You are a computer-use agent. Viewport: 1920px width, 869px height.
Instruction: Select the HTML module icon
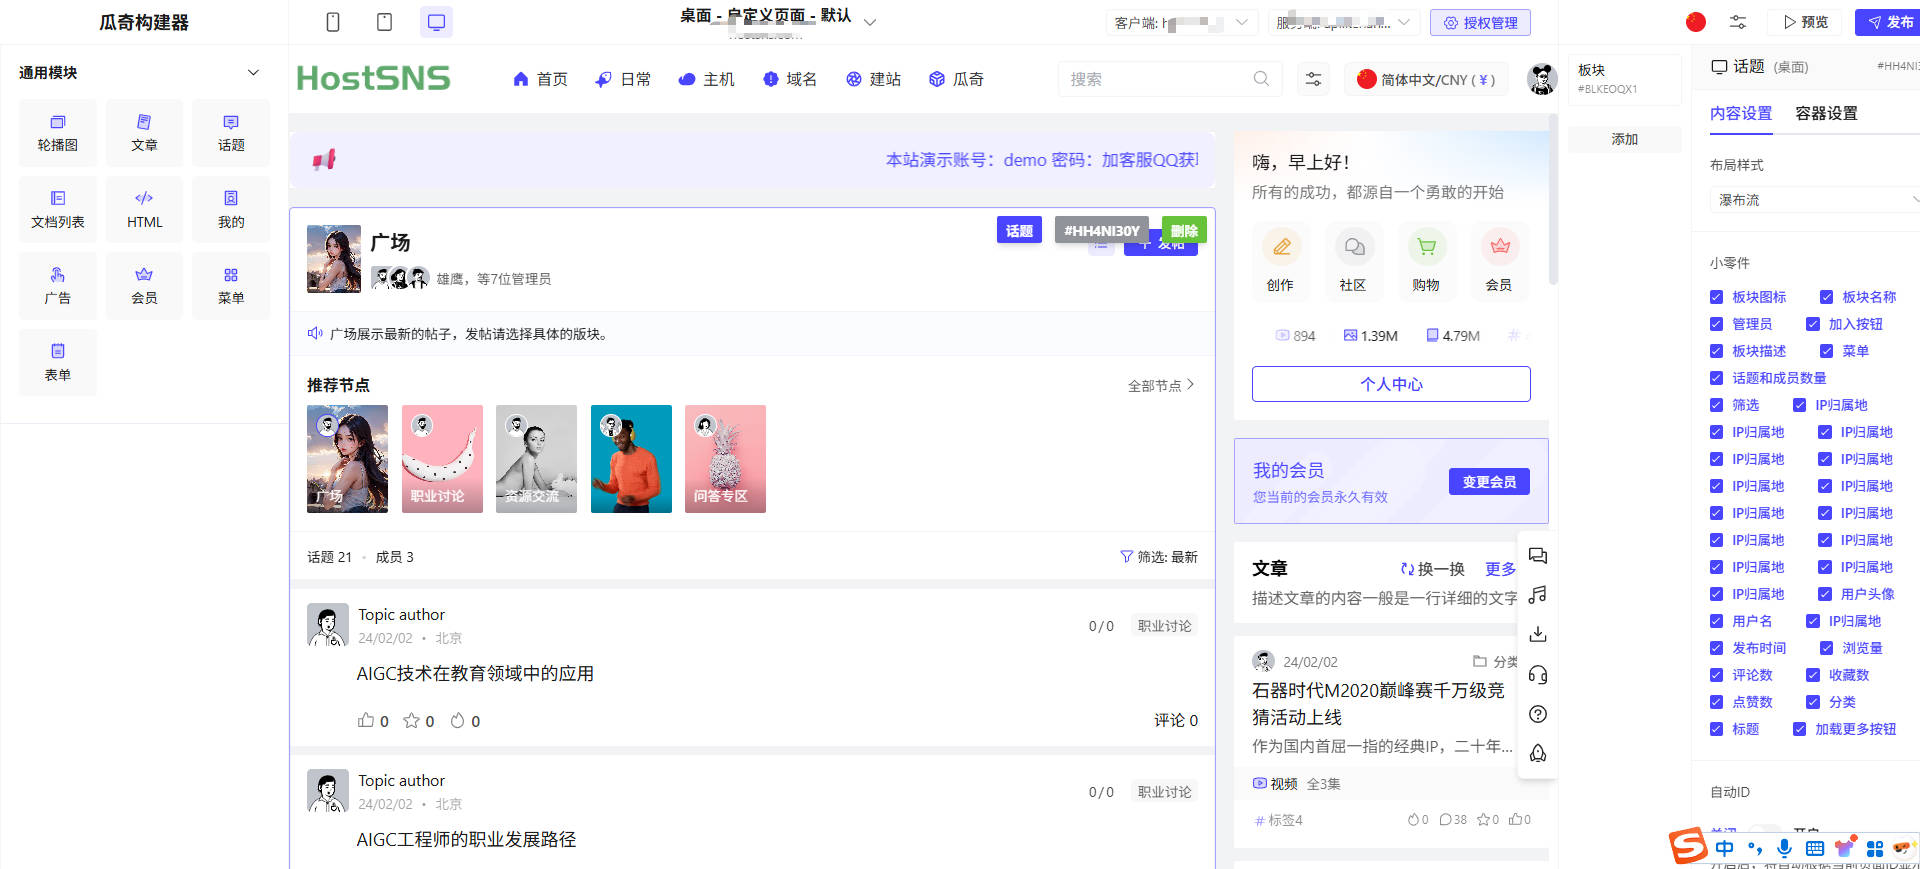click(144, 199)
